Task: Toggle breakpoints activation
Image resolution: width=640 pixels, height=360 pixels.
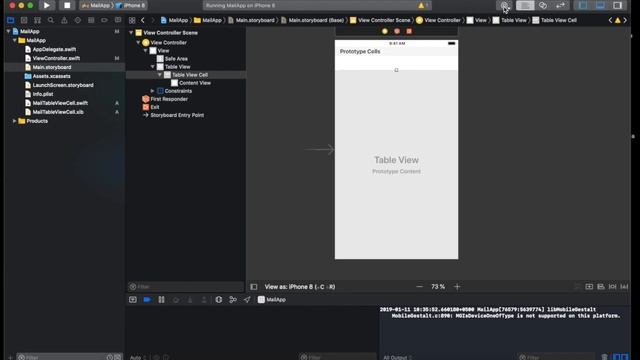Action: [x=147, y=300]
